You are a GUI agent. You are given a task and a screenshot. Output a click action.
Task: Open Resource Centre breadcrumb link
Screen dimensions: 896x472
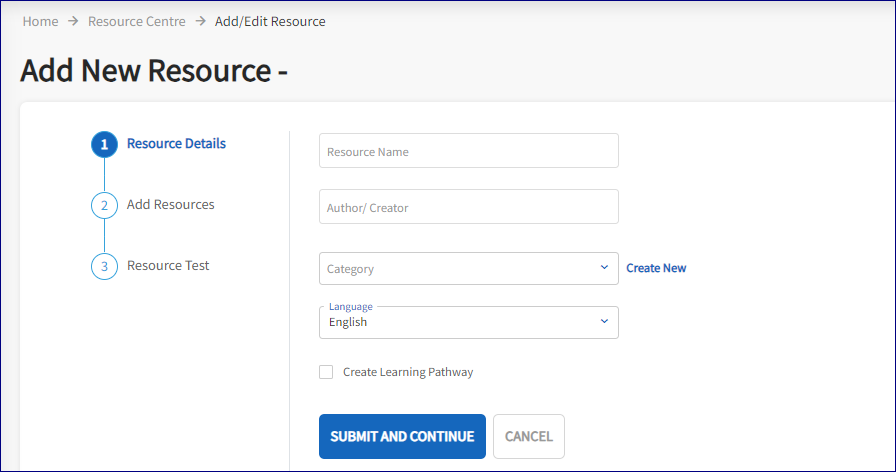(137, 21)
